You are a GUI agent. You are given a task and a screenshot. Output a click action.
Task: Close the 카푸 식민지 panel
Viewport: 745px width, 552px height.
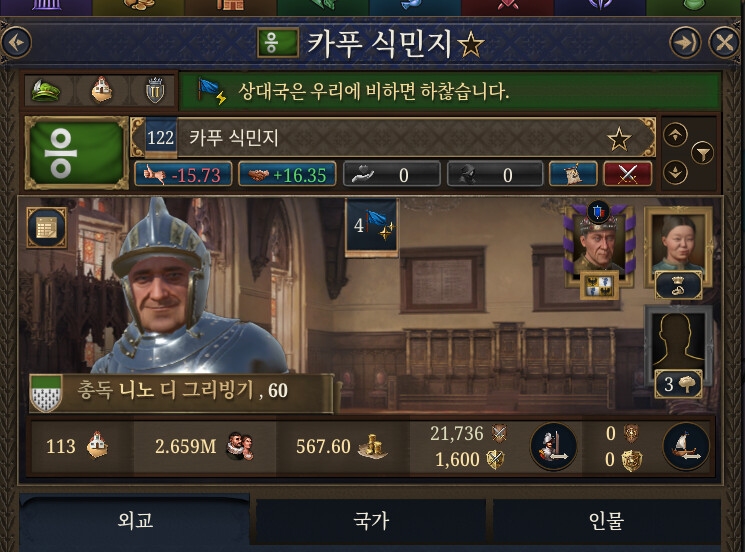(724, 43)
